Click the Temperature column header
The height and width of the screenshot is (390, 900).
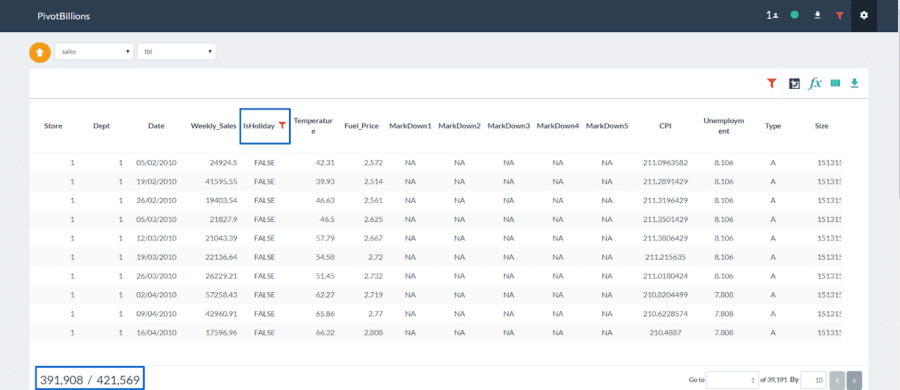tap(313, 126)
